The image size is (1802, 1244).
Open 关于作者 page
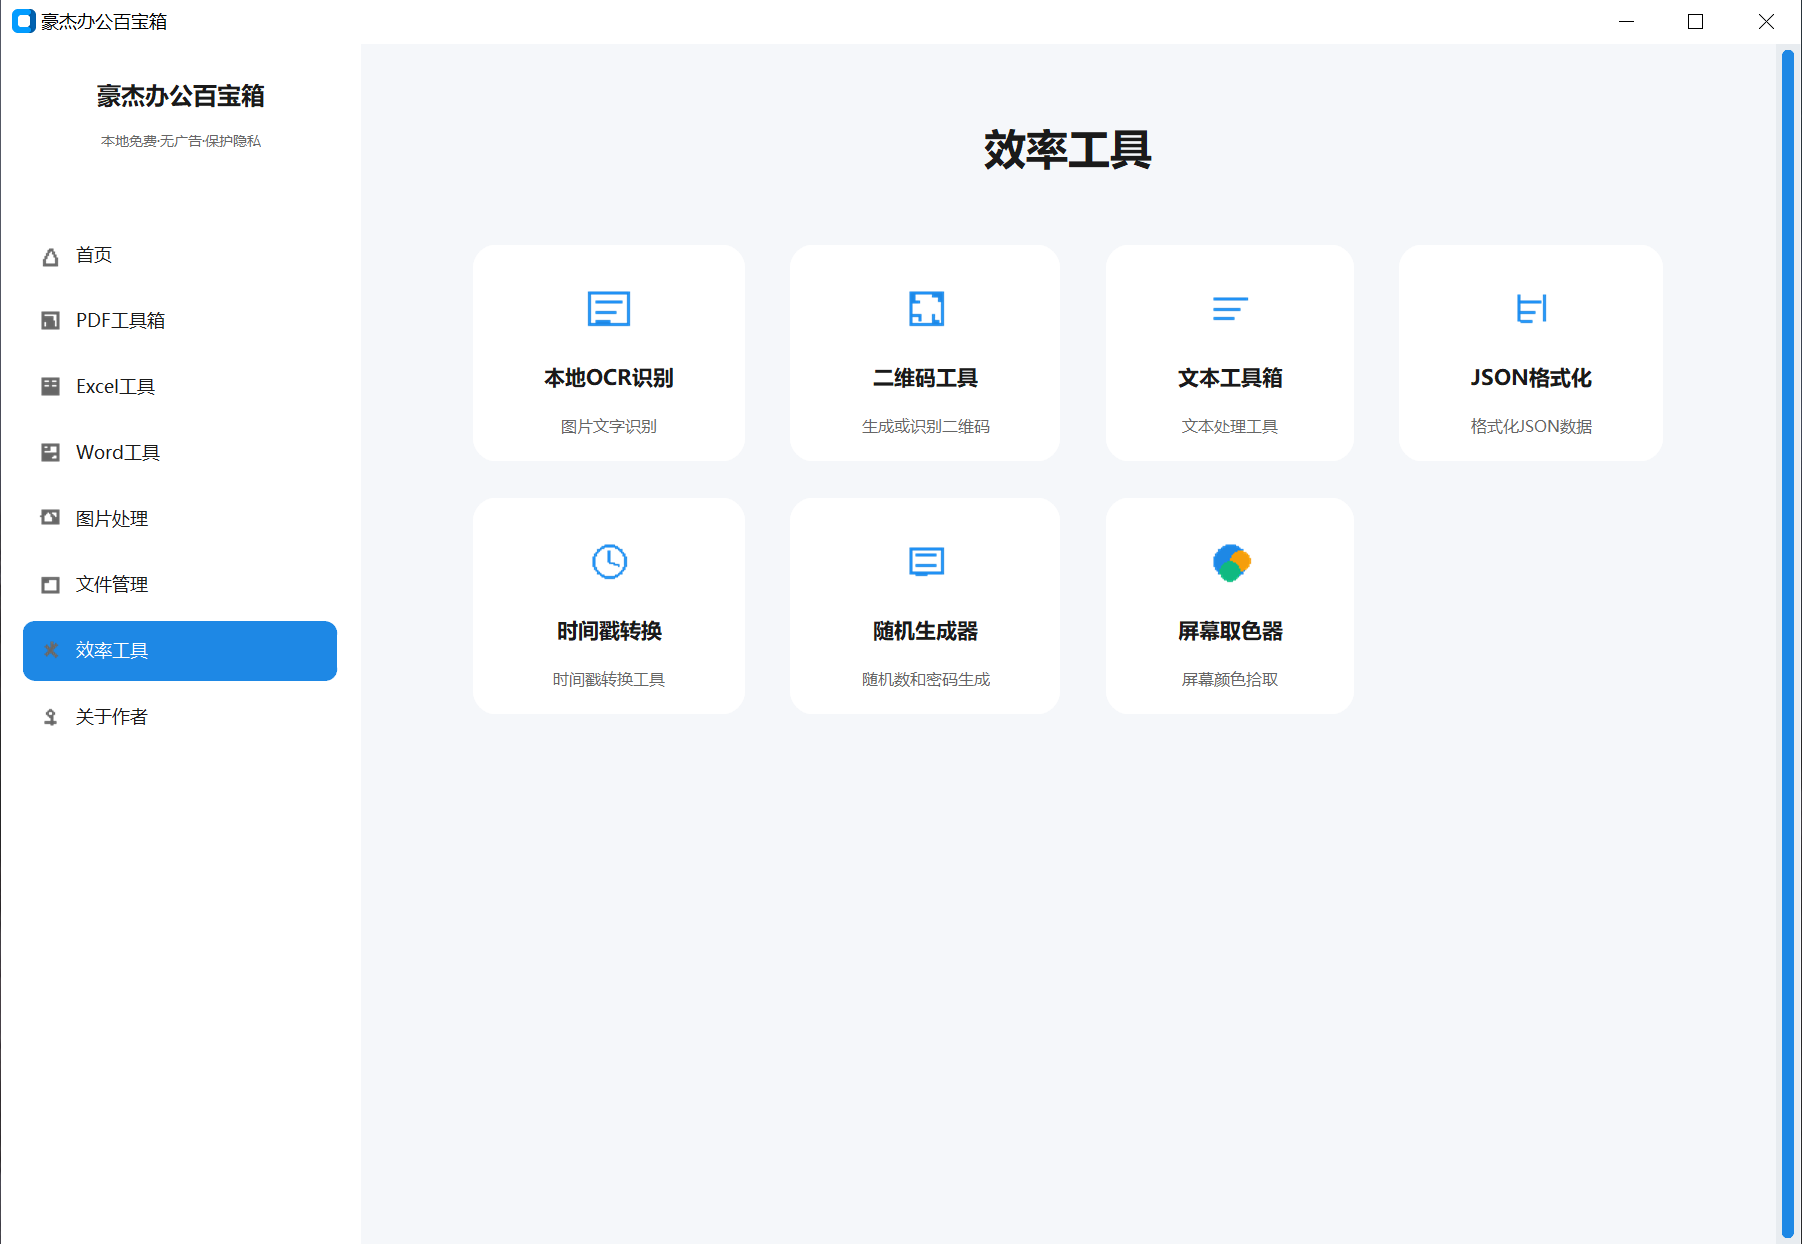[x=180, y=717]
